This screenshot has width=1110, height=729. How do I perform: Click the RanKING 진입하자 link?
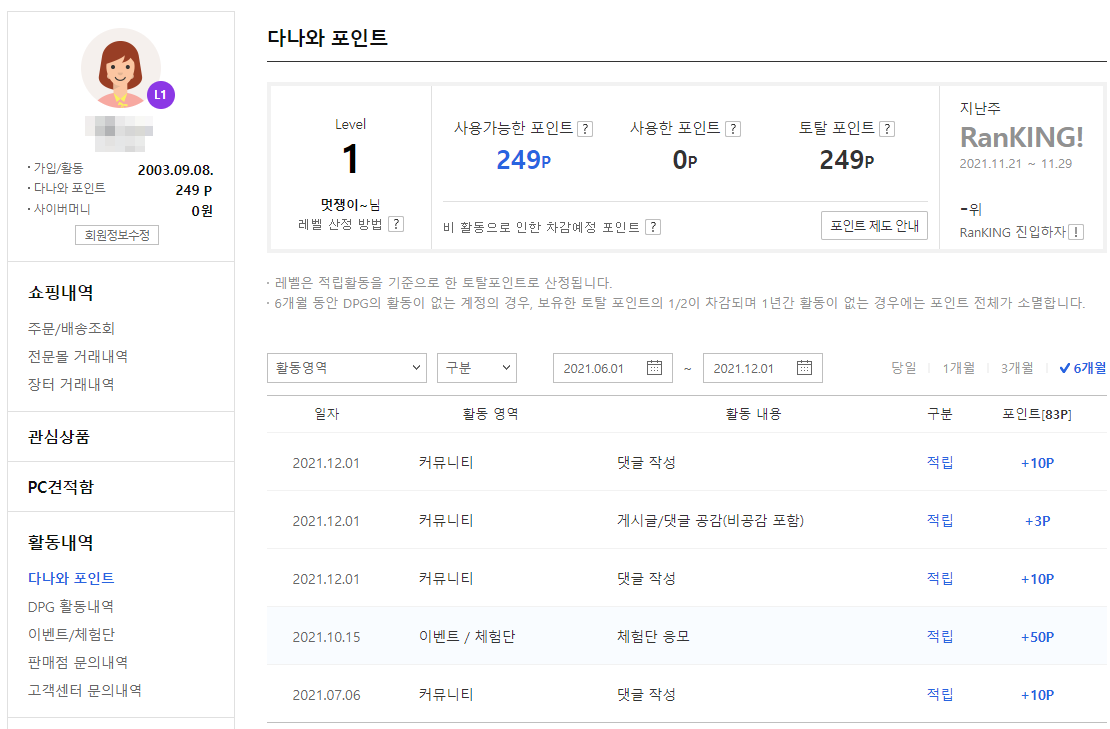pyautogui.click(x=1012, y=232)
